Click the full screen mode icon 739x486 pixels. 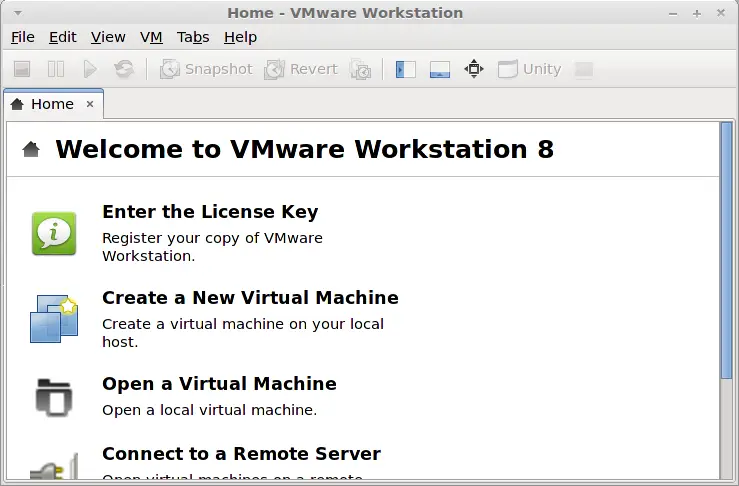[x=474, y=69]
